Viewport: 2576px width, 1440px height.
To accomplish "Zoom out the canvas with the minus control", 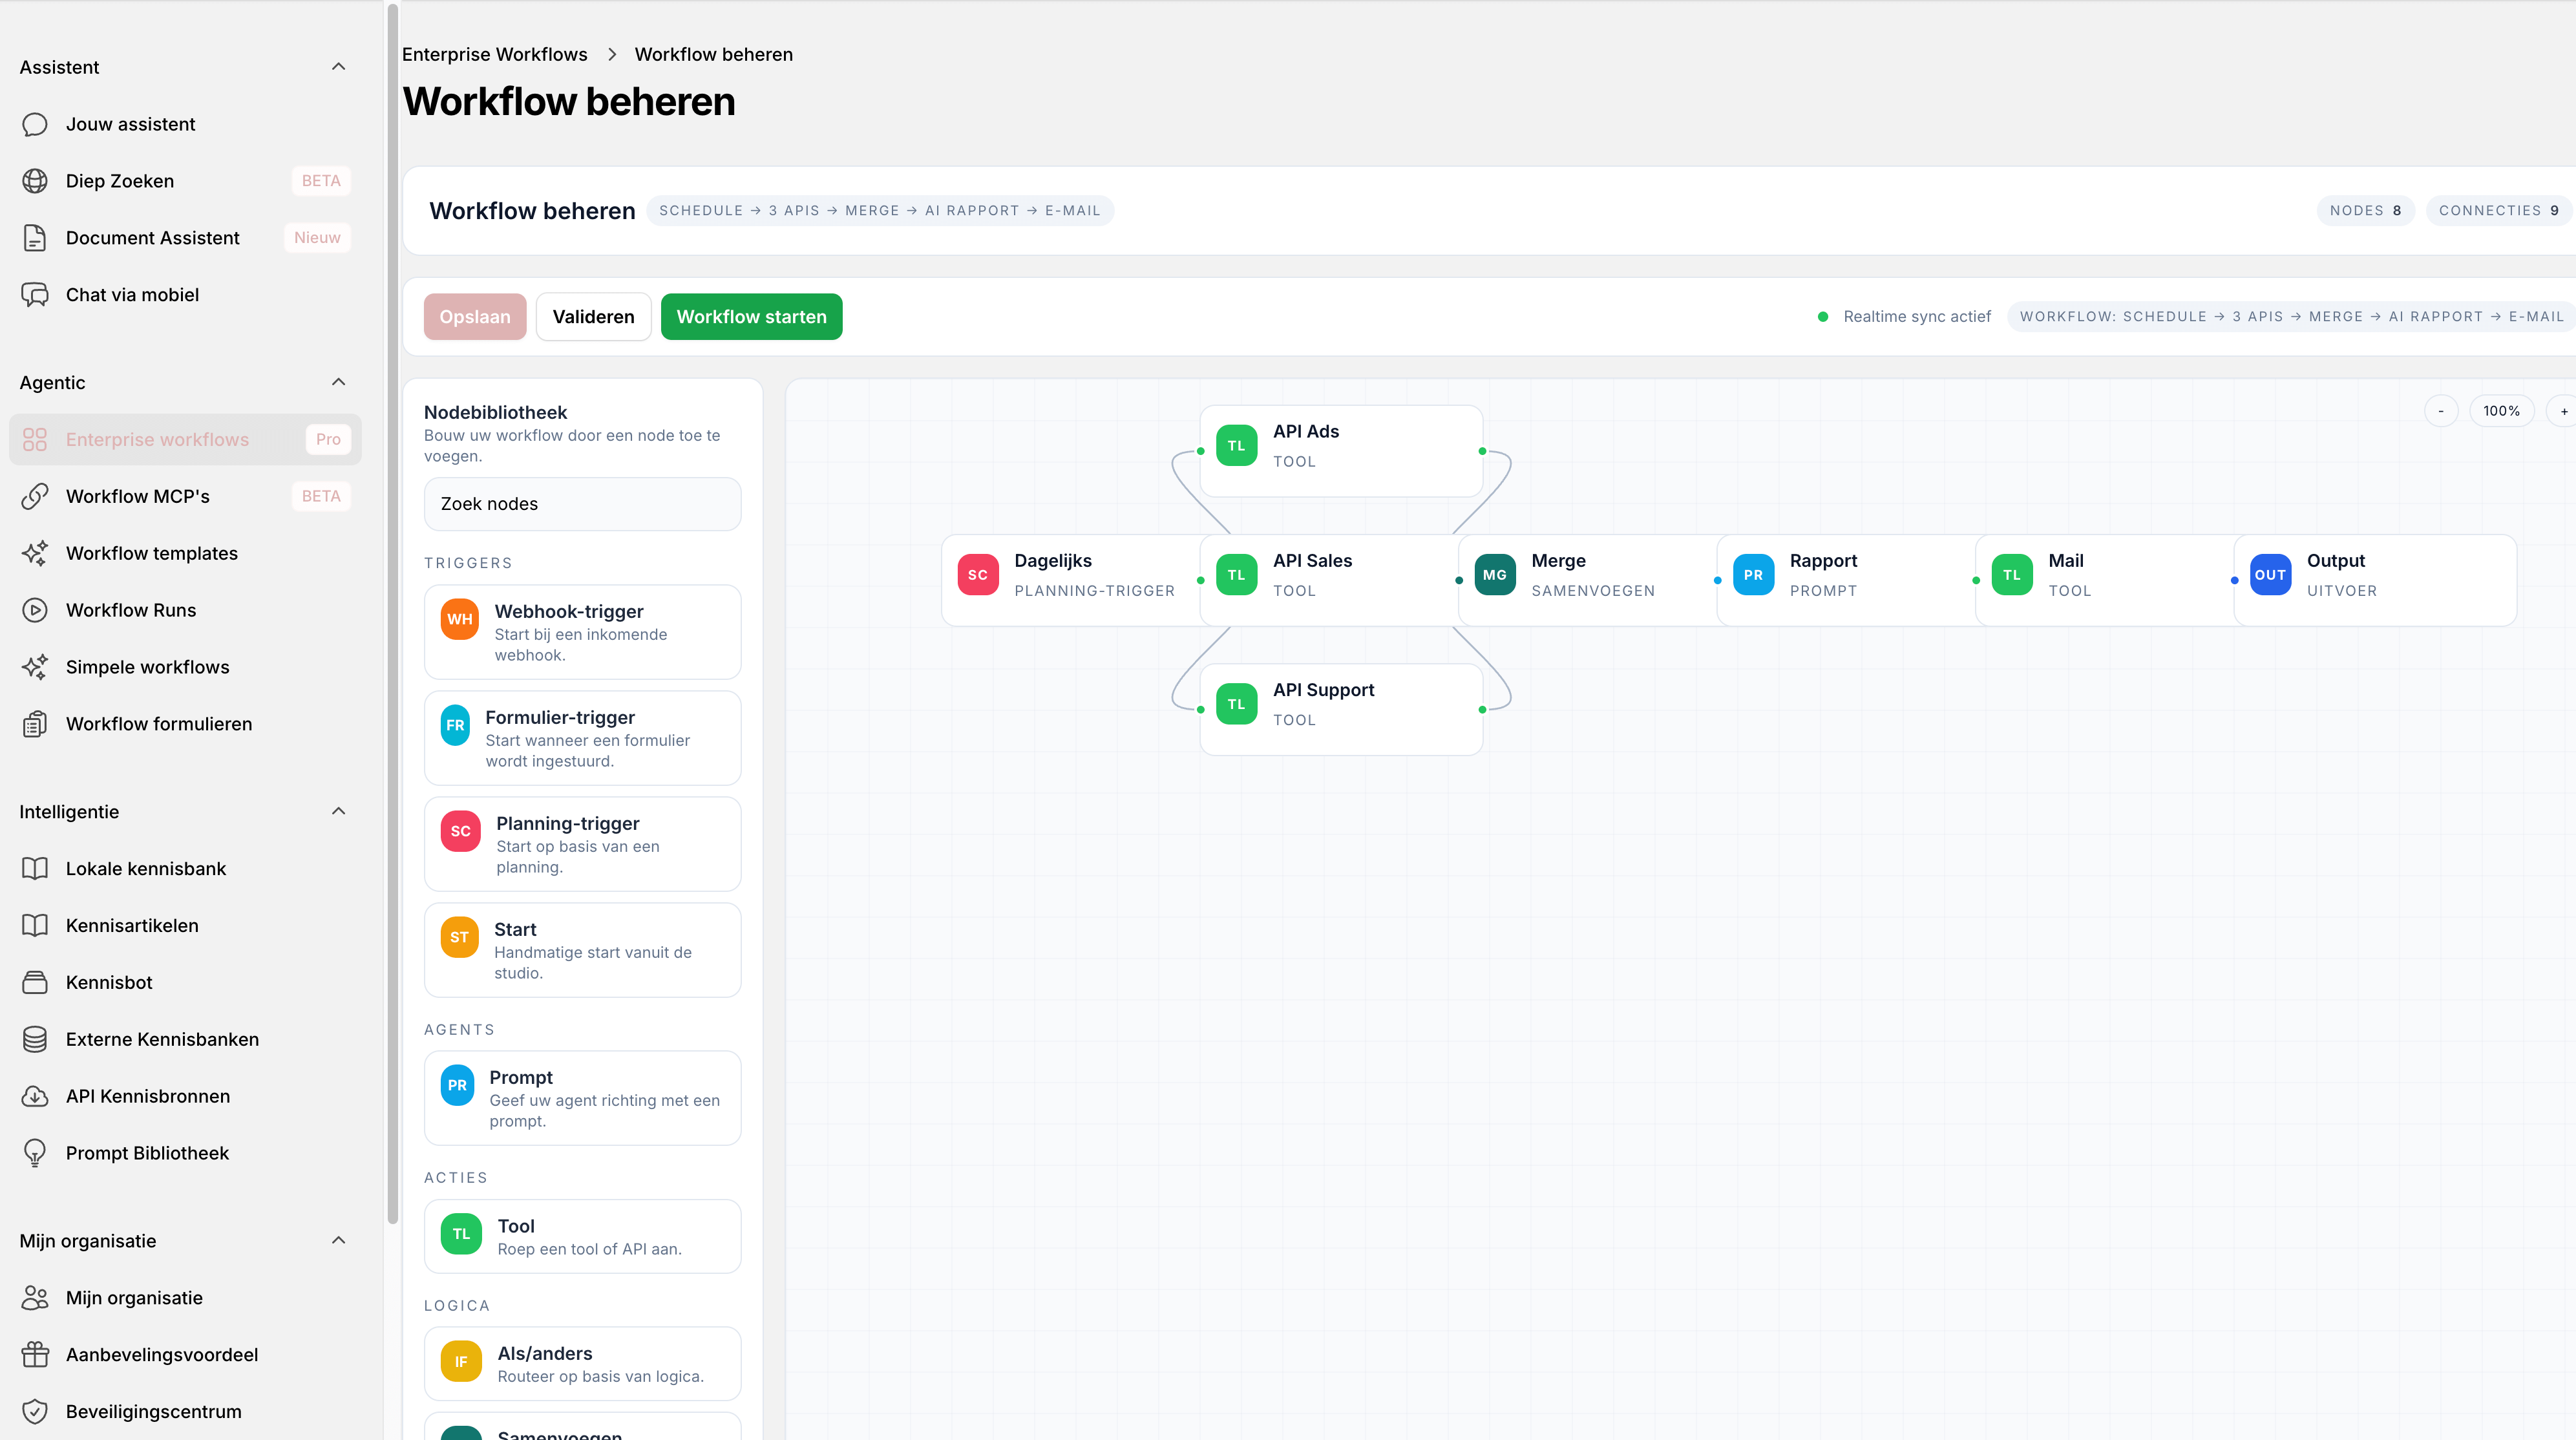I will tap(2441, 410).
